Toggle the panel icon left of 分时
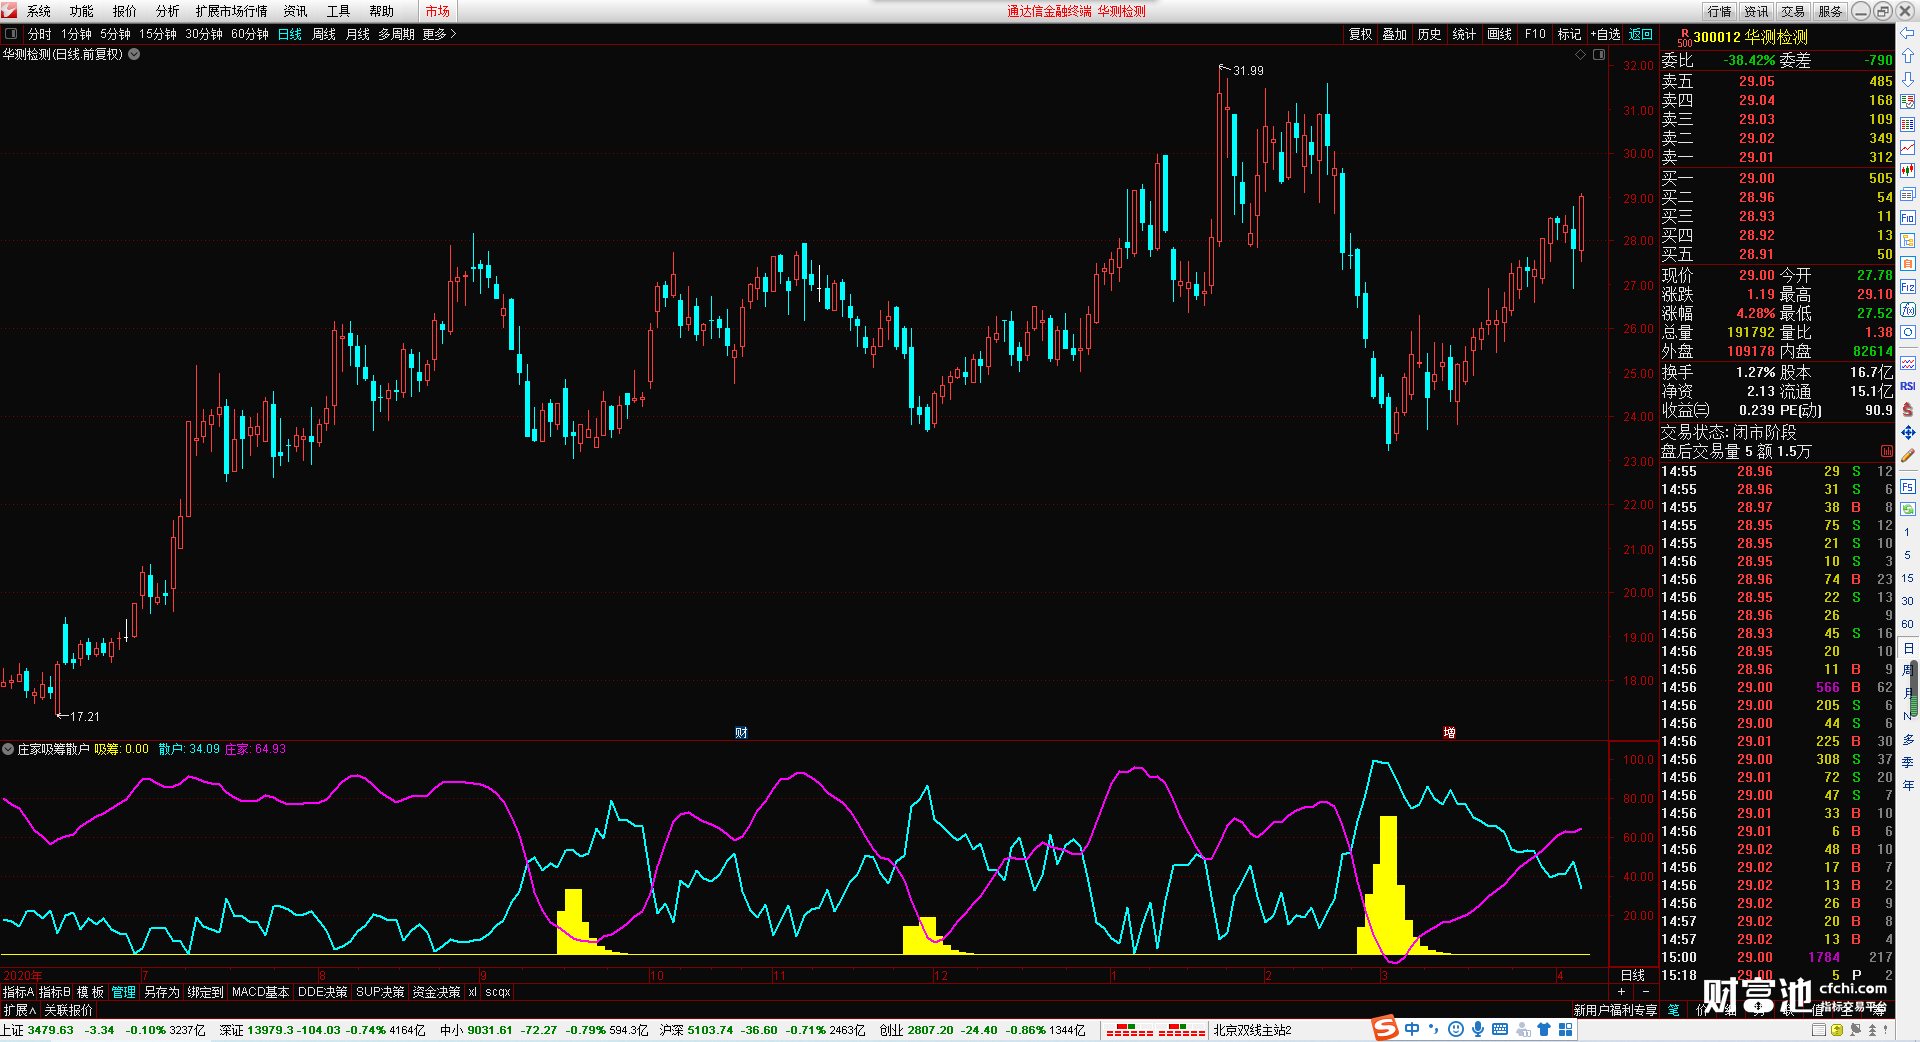Viewport: 1920px width, 1042px height. click(x=11, y=34)
